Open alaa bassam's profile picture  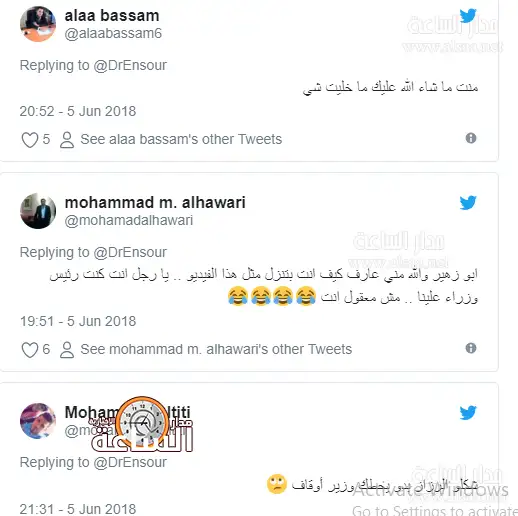[38, 24]
